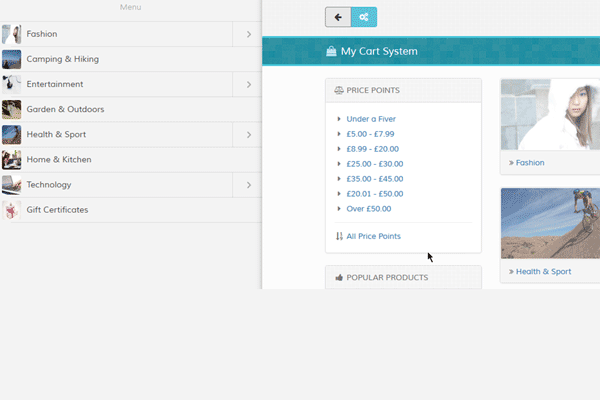The image size is (600, 400).
Task: Click the Garden & Outdoors thumbnail icon
Action: pyautogui.click(x=11, y=109)
